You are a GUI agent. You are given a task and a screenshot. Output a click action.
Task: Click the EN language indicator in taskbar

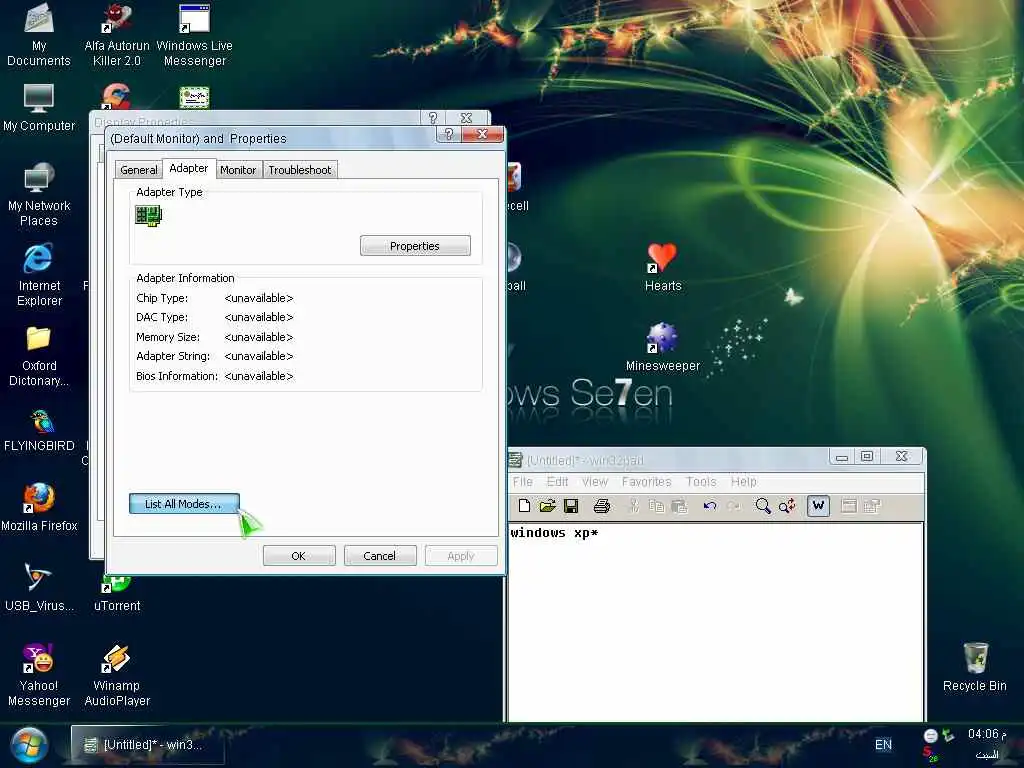[x=883, y=744]
